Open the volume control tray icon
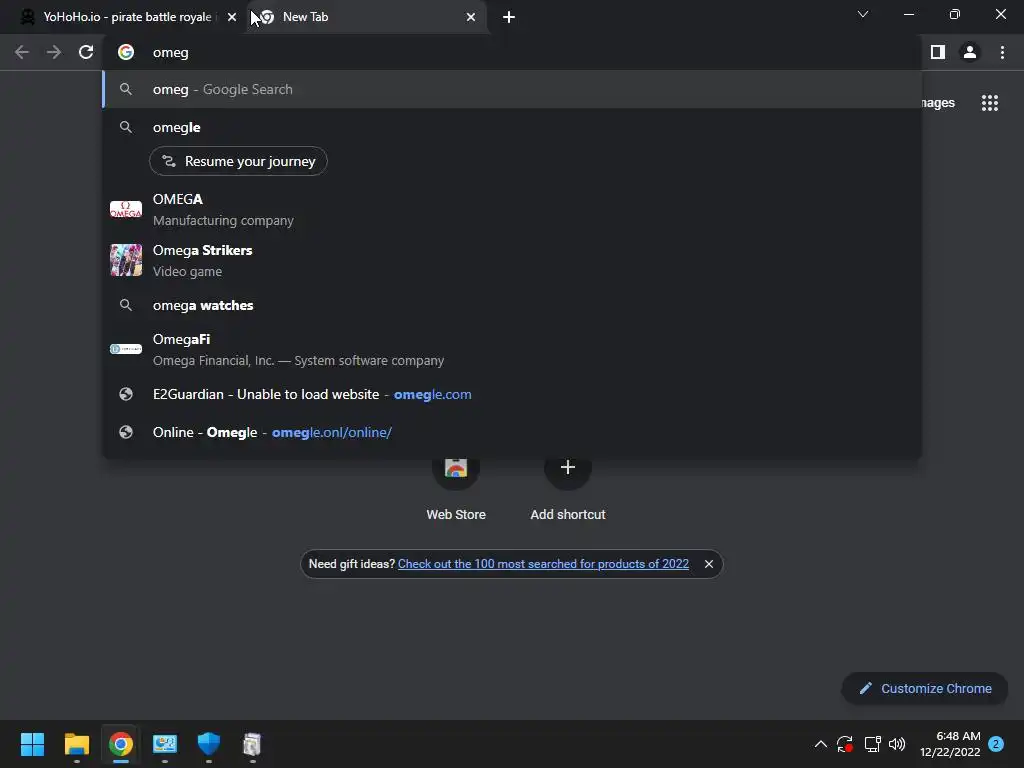 tap(897, 744)
